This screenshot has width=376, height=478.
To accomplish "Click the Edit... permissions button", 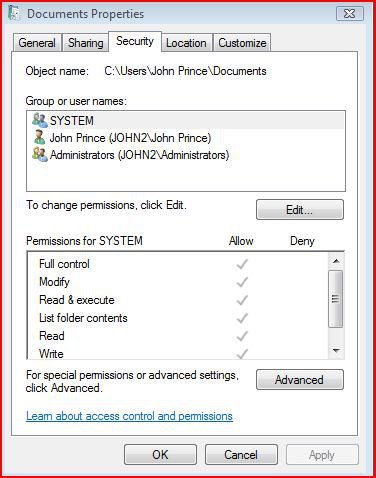I will tap(300, 210).
